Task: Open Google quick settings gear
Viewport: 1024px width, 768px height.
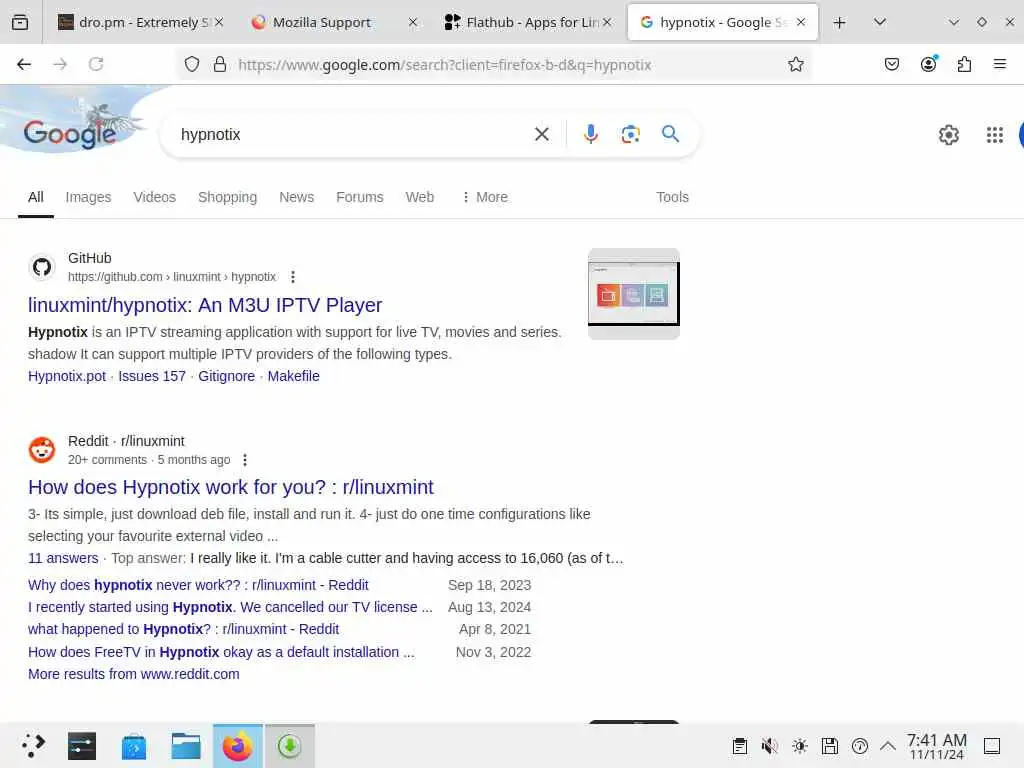Action: point(949,135)
